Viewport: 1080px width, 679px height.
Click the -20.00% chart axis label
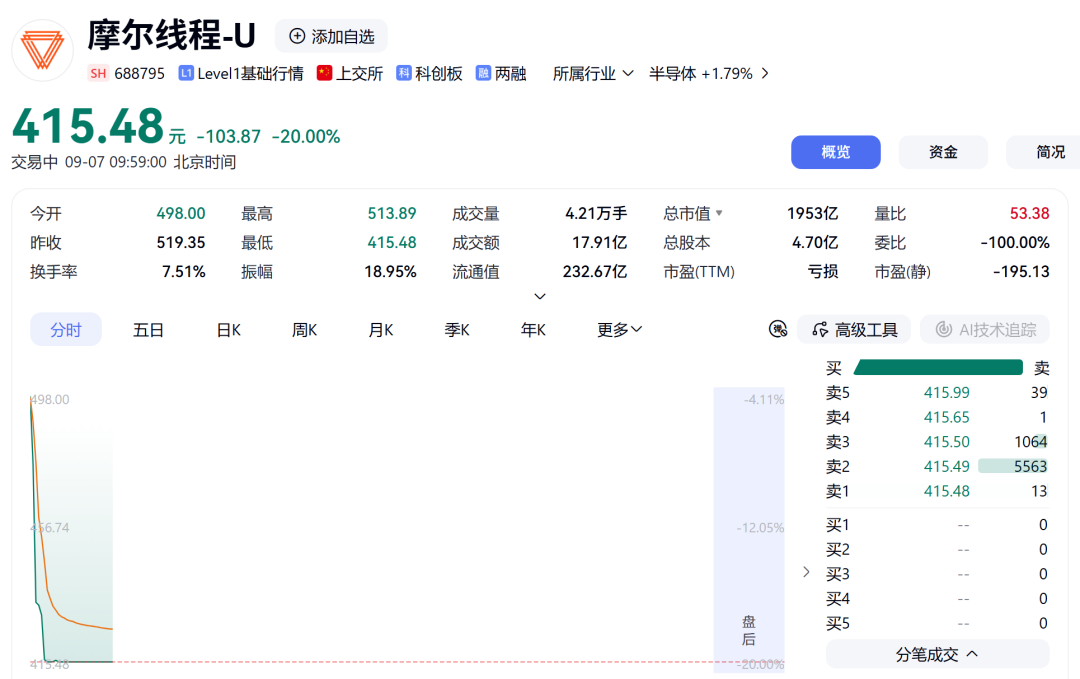click(761, 664)
